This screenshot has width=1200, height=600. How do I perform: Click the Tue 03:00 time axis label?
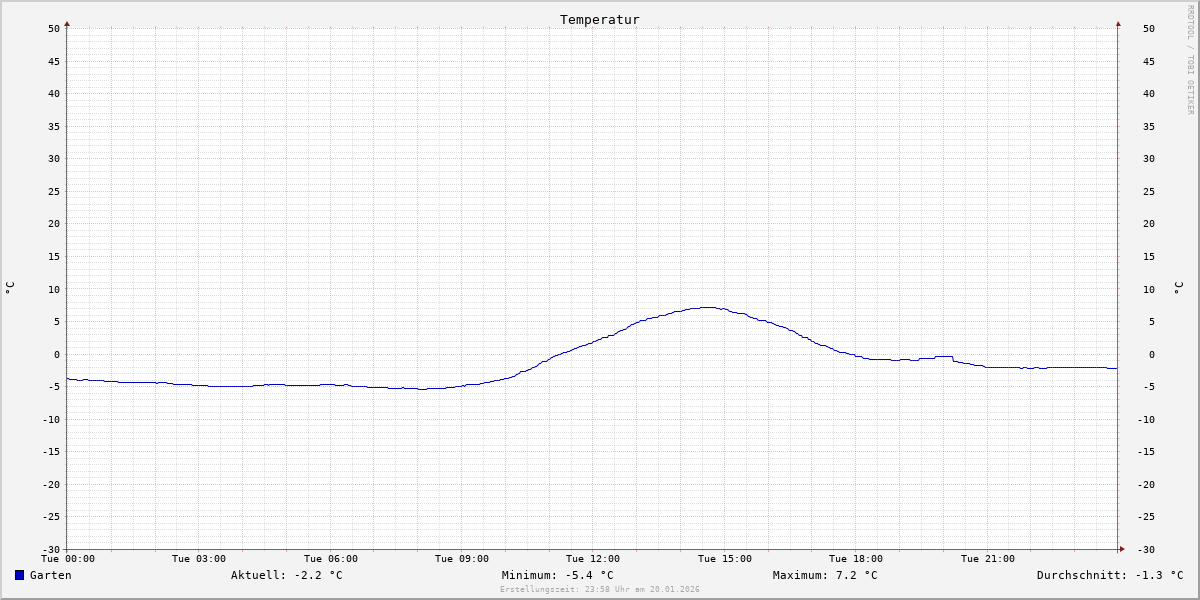pyautogui.click(x=199, y=559)
